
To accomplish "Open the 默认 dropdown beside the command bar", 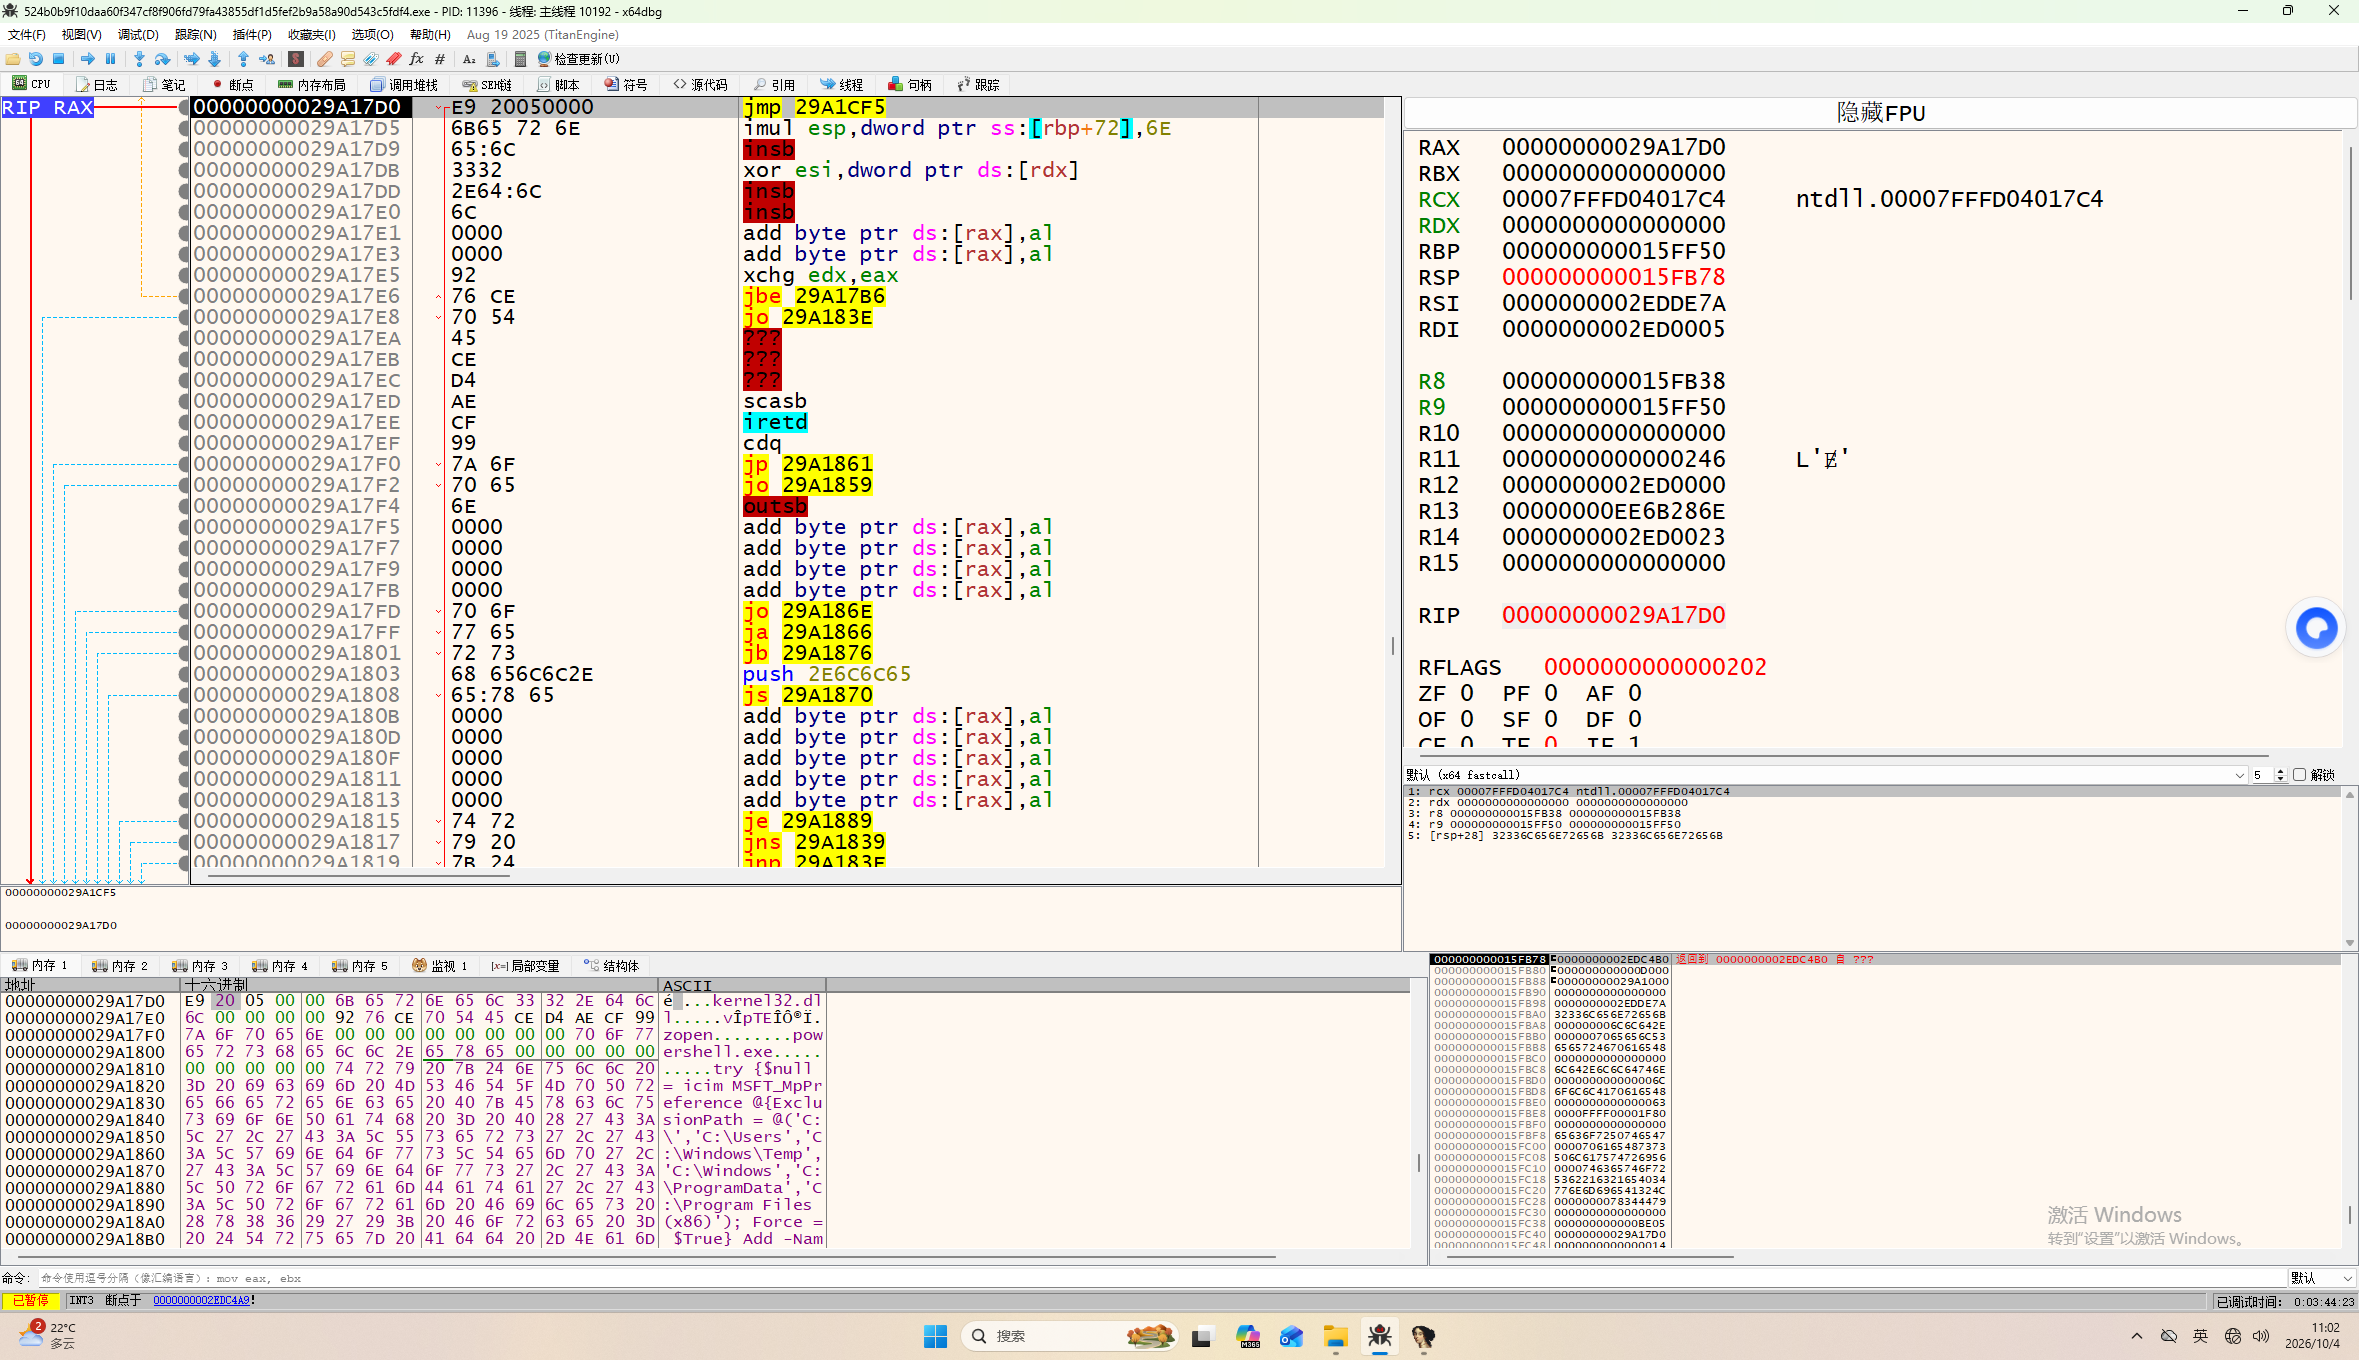I will 2321,1278.
